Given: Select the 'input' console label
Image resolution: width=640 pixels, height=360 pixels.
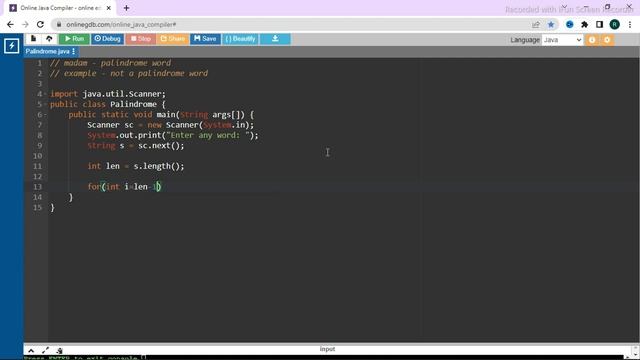Looking at the screenshot, I should 327,349.
